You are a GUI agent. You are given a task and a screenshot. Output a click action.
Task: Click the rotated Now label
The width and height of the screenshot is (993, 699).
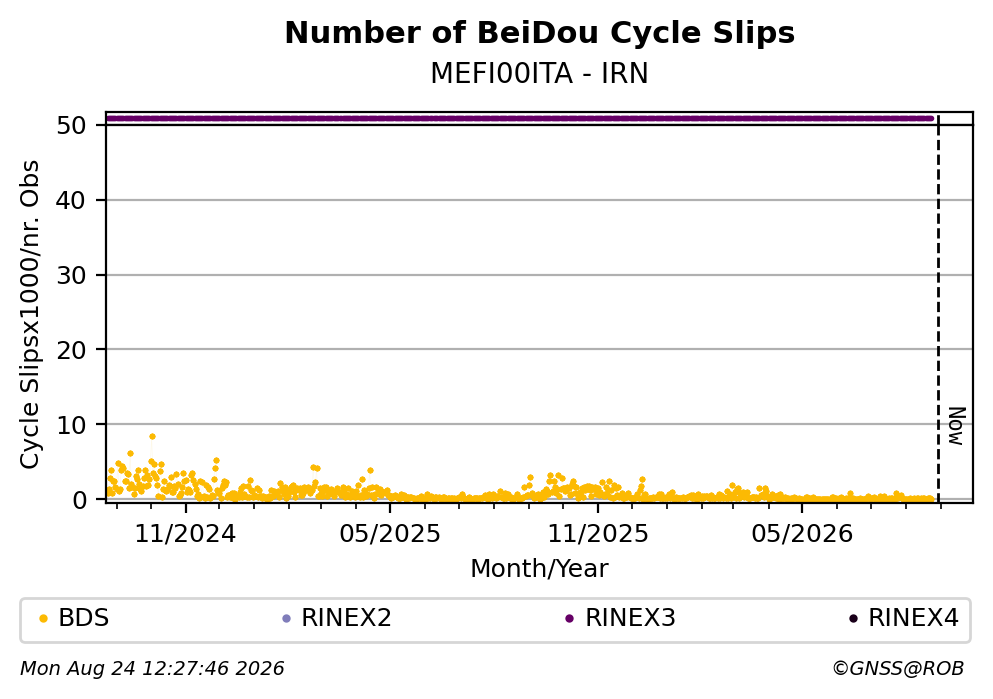[956, 426]
